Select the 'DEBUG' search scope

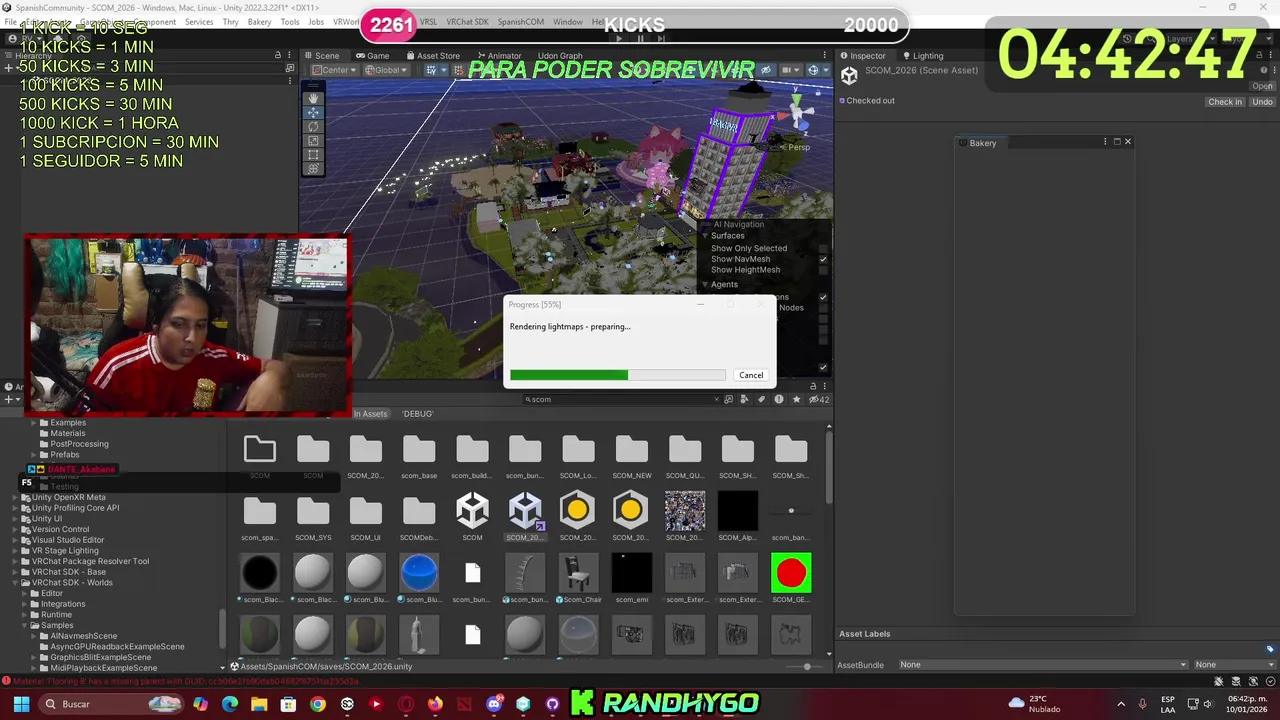click(418, 414)
